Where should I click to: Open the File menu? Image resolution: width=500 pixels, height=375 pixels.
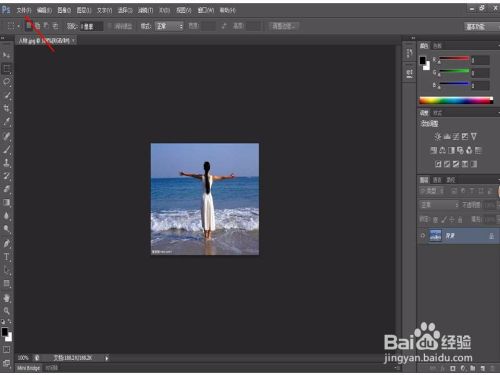24,10
